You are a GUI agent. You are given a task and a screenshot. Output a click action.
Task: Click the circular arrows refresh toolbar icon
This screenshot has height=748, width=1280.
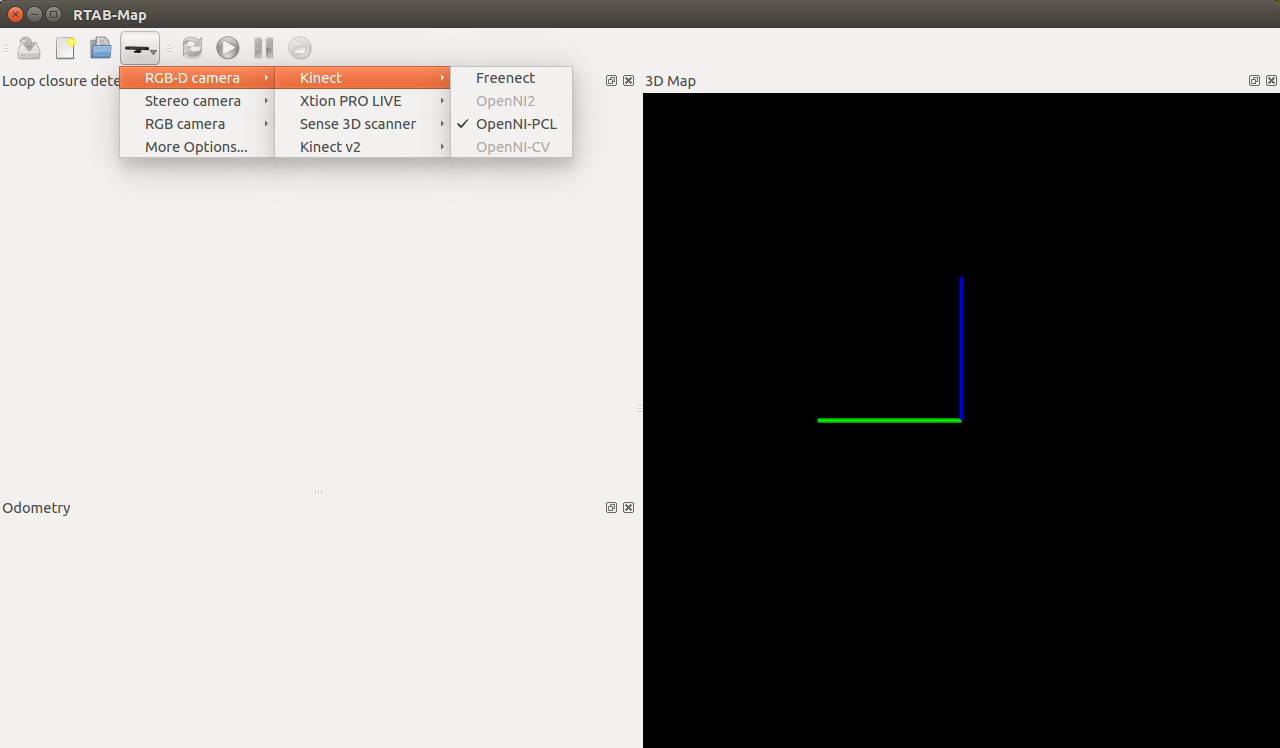click(x=192, y=48)
